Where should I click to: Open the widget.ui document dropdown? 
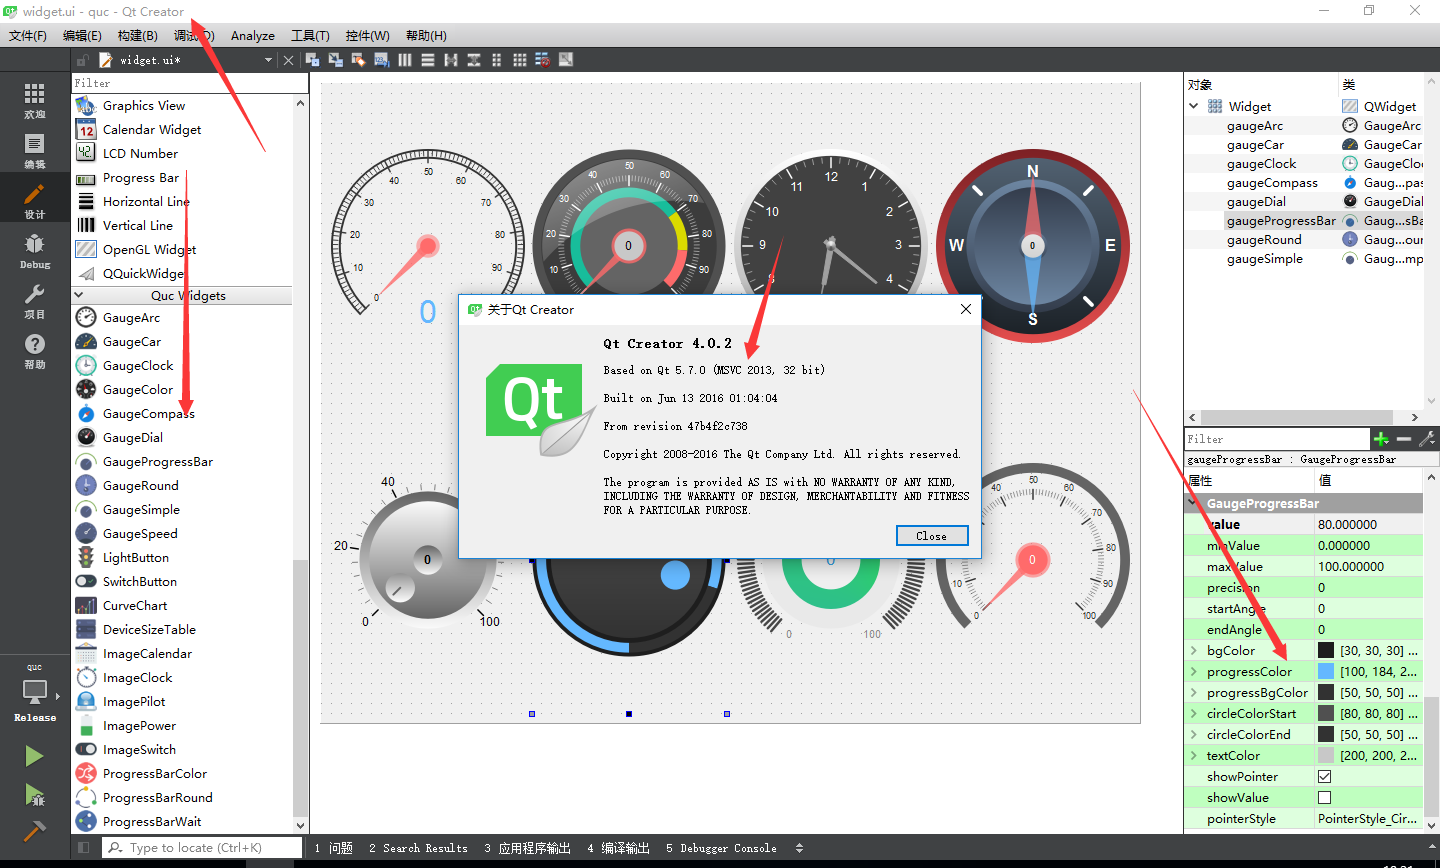tap(268, 60)
